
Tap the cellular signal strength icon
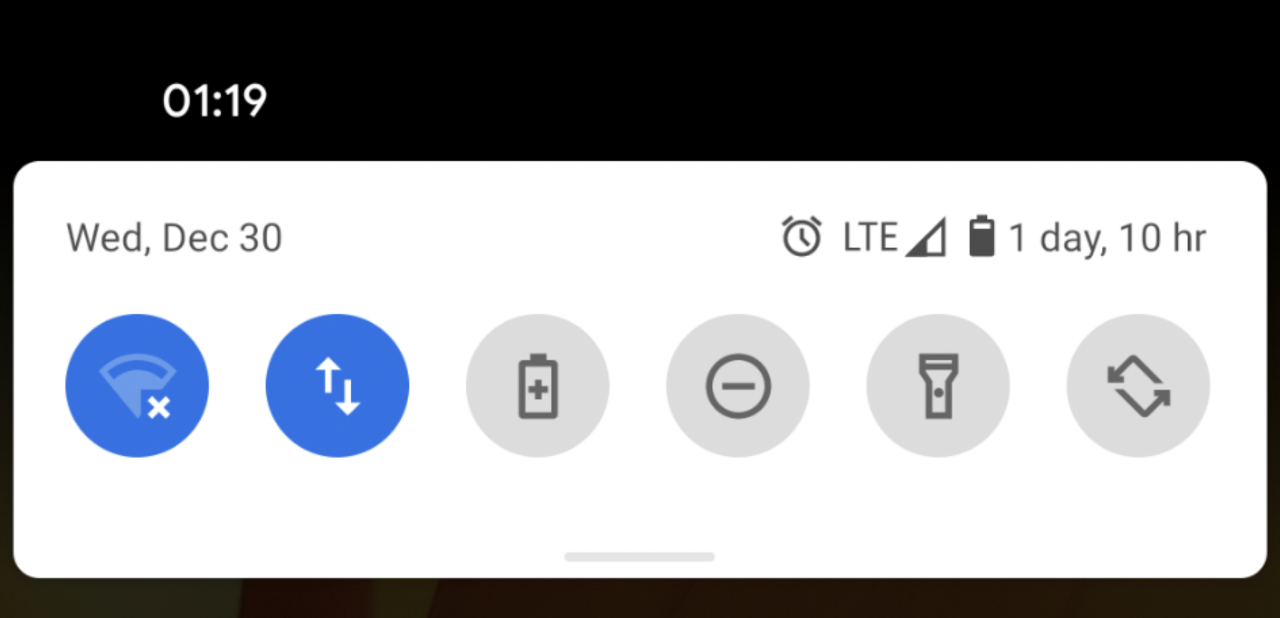point(925,239)
